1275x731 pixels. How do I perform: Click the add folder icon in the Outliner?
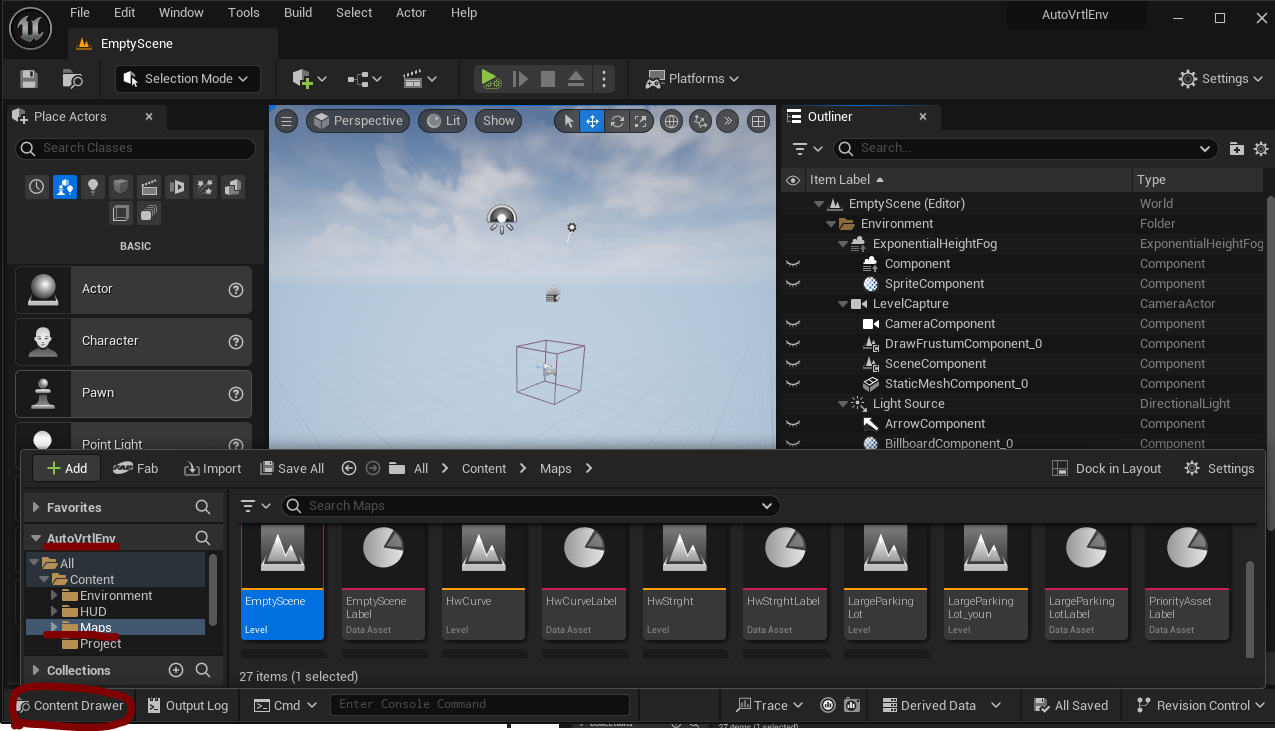click(1237, 148)
